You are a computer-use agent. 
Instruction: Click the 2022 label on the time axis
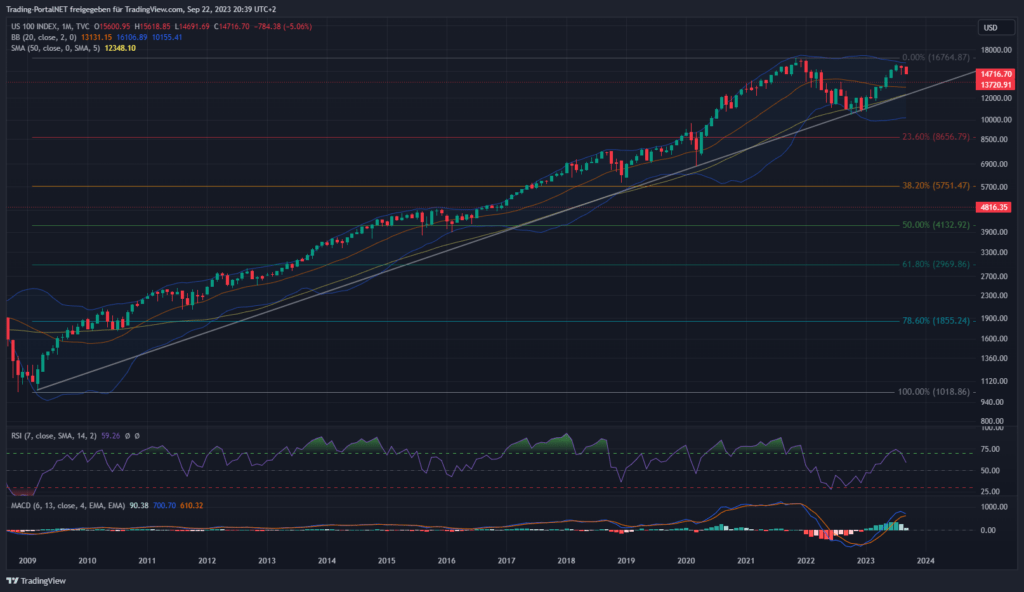pyautogui.click(x=806, y=561)
